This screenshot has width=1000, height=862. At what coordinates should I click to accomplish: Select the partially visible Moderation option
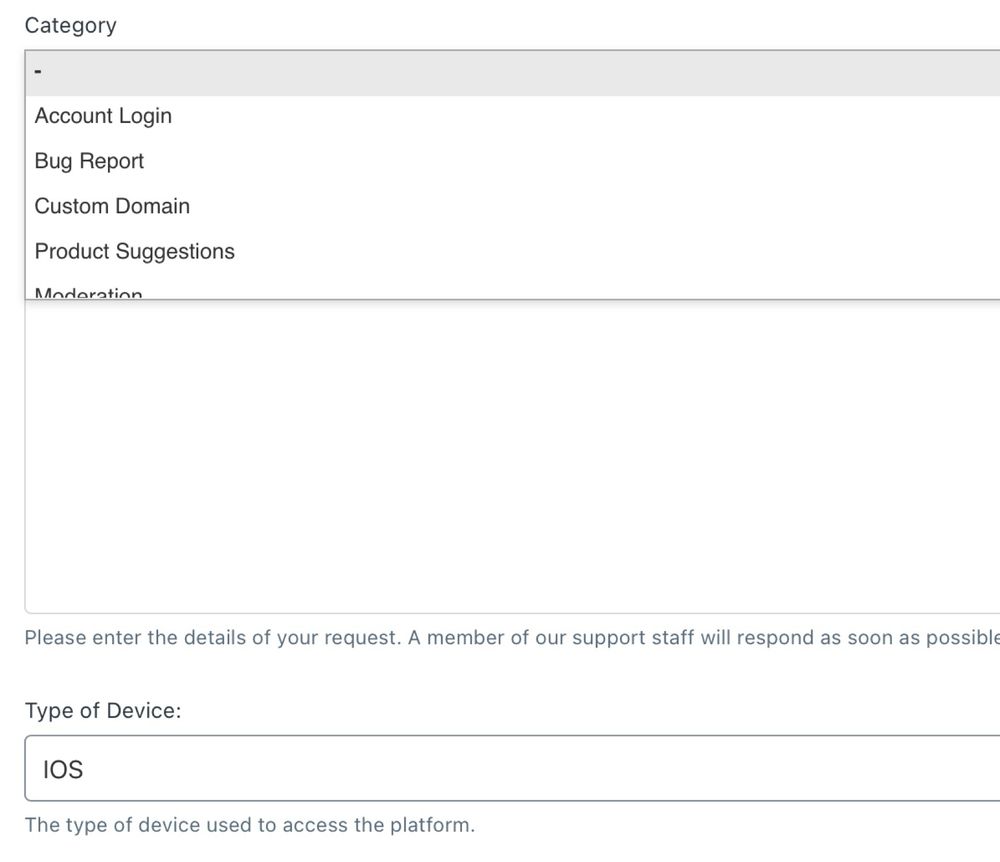click(x=89, y=293)
